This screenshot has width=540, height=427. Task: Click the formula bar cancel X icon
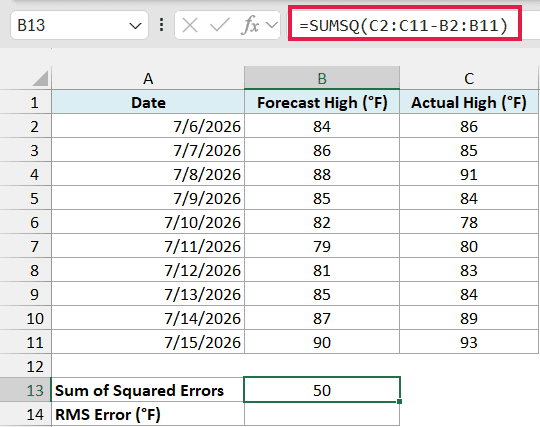[190, 25]
